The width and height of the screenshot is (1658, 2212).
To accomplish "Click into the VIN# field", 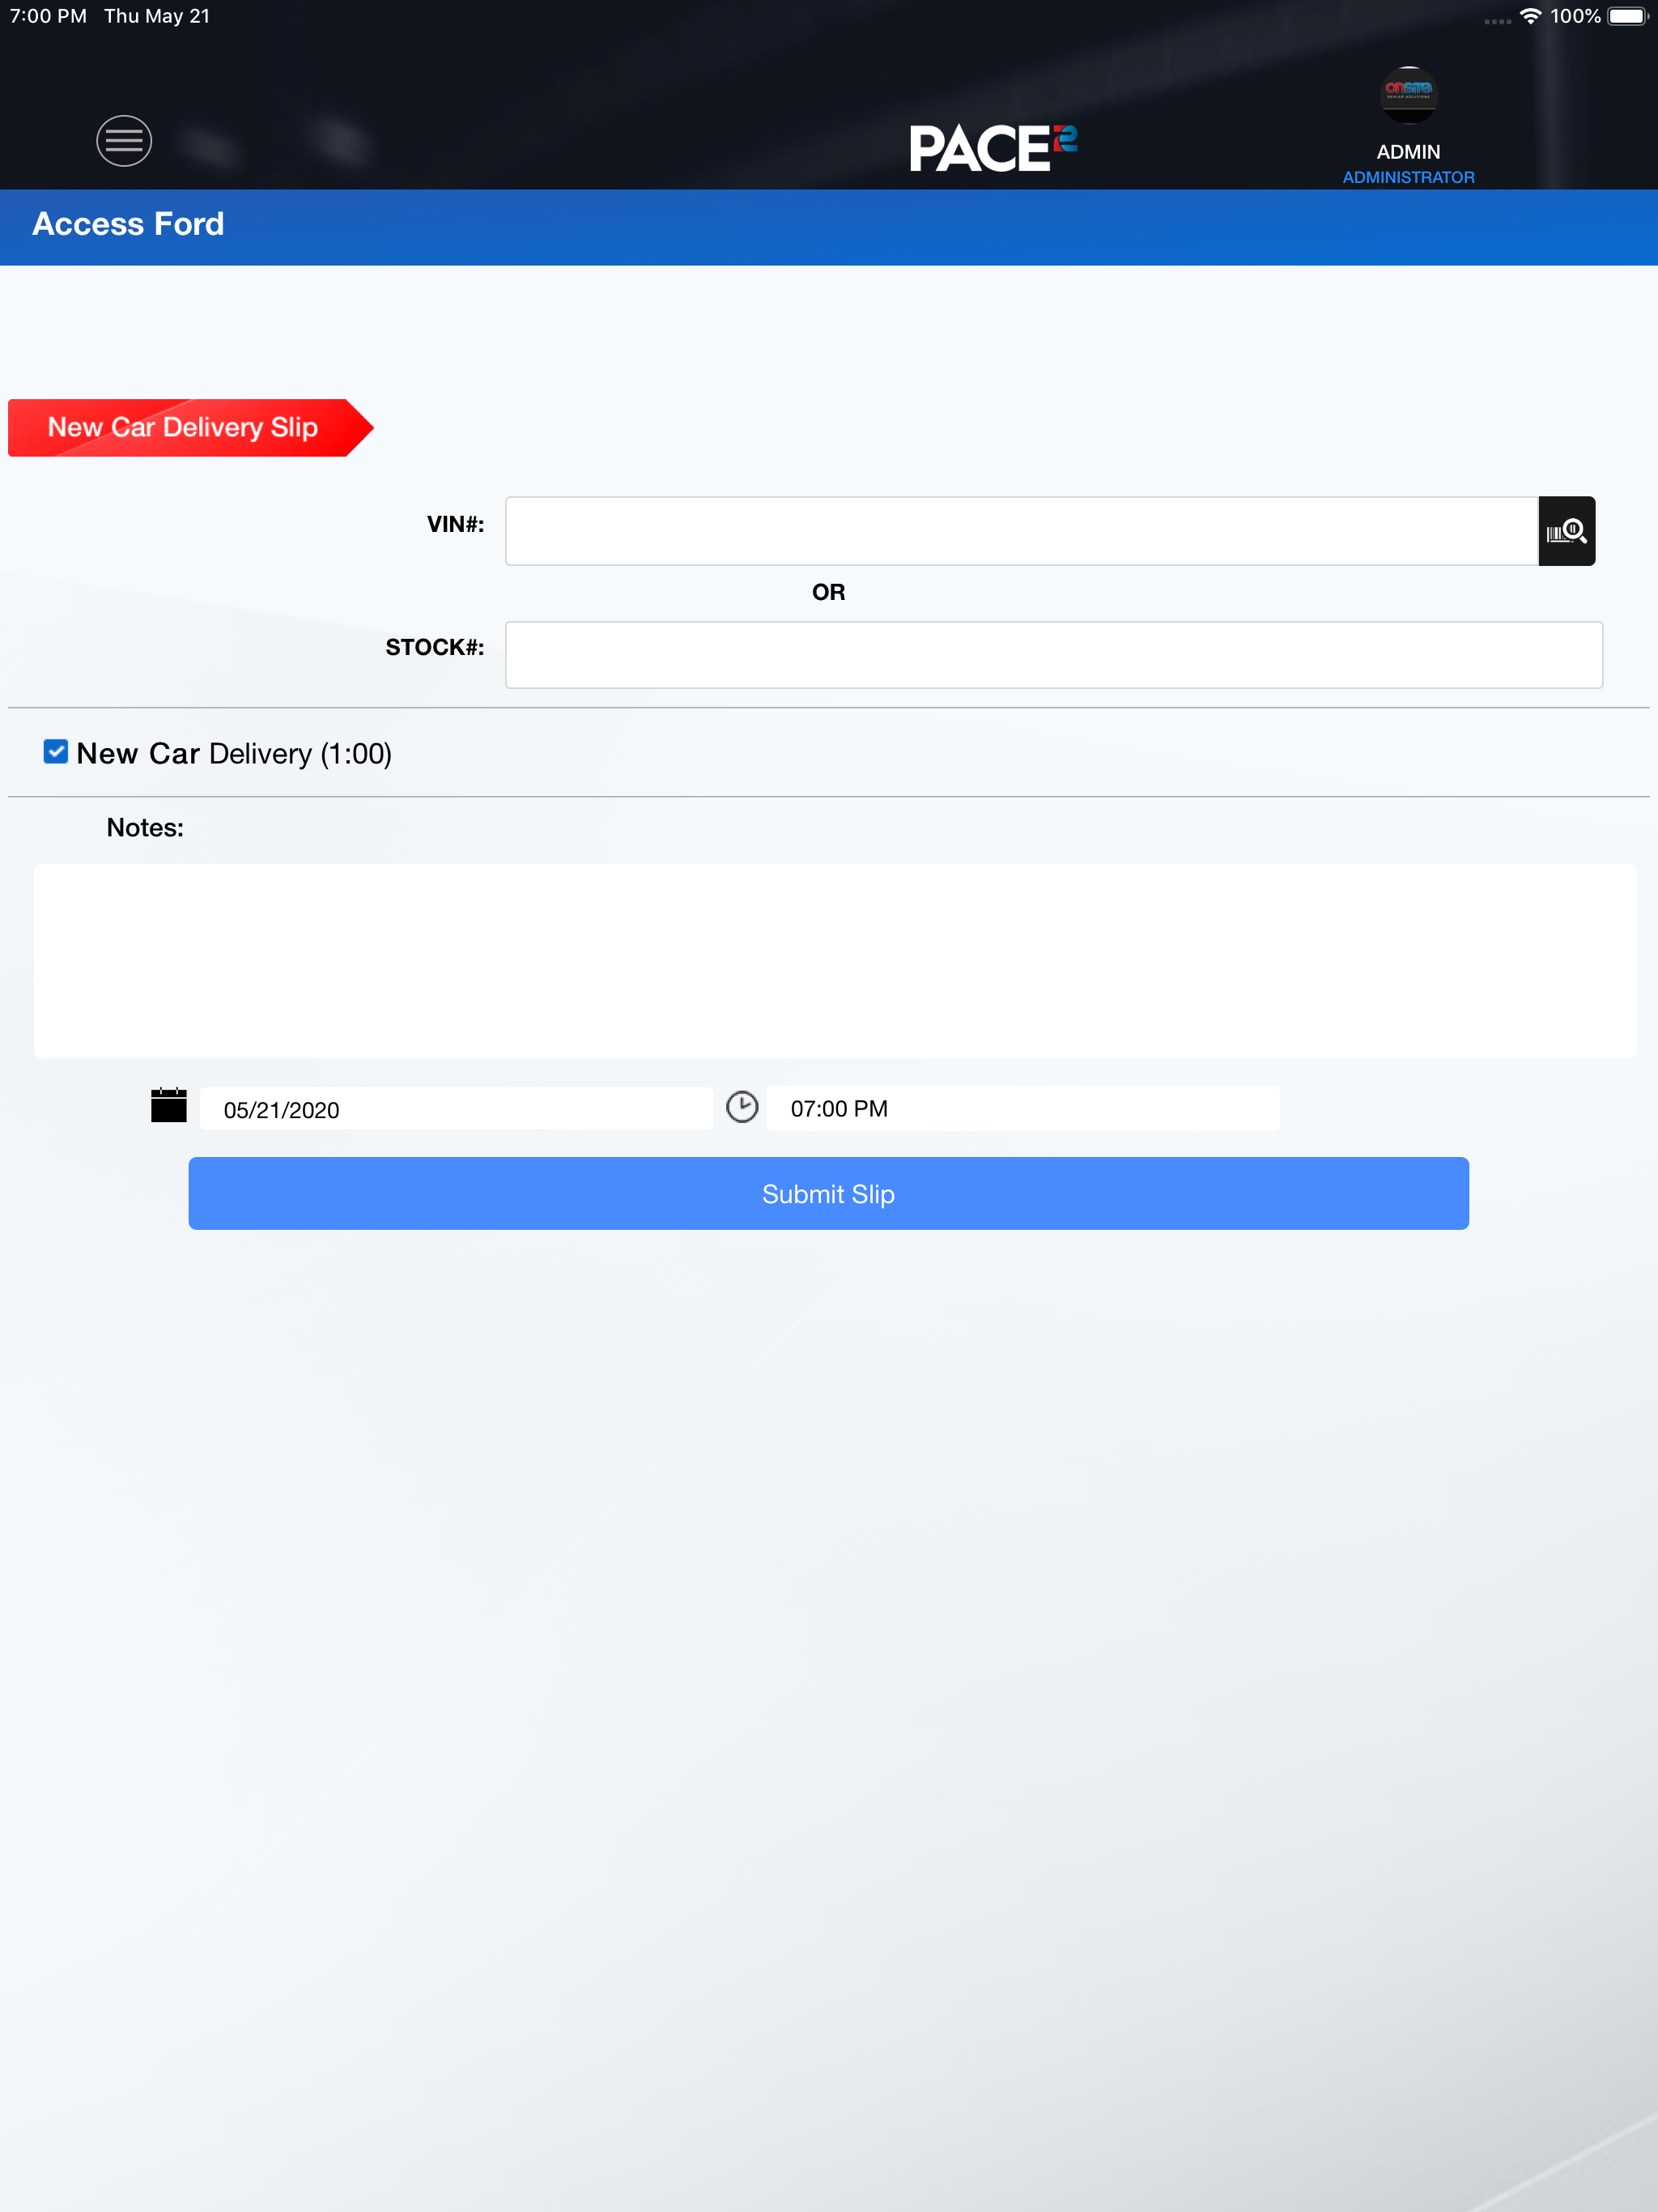I will pyautogui.click(x=1021, y=531).
